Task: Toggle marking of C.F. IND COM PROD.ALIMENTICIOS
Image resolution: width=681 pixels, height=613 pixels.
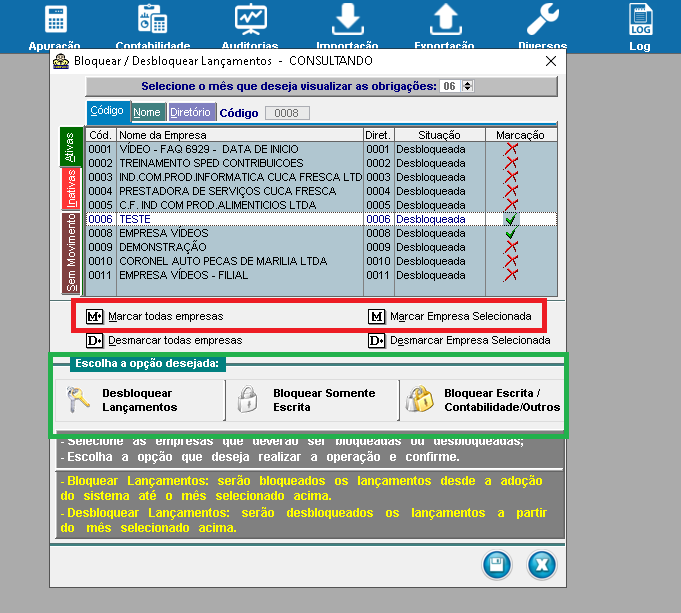Action: coord(511,205)
